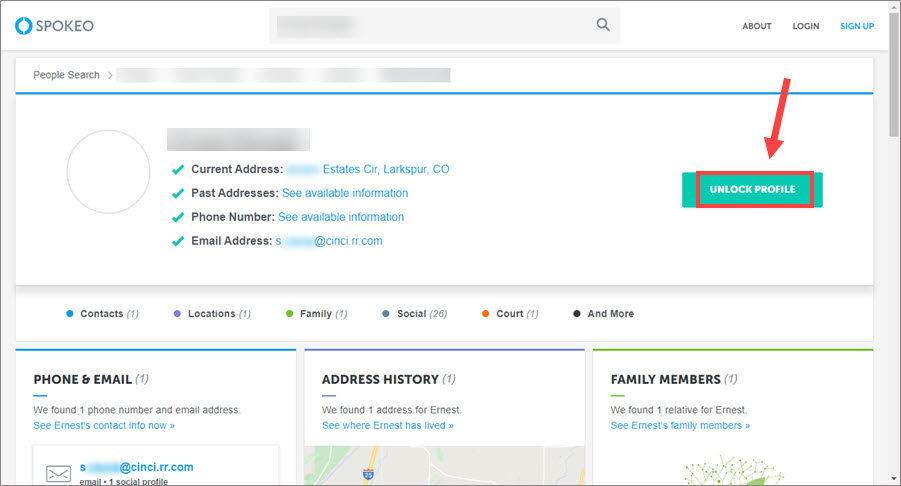The width and height of the screenshot is (901, 486).
Task: Click See available information for Past Addresses
Action: point(345,193)
